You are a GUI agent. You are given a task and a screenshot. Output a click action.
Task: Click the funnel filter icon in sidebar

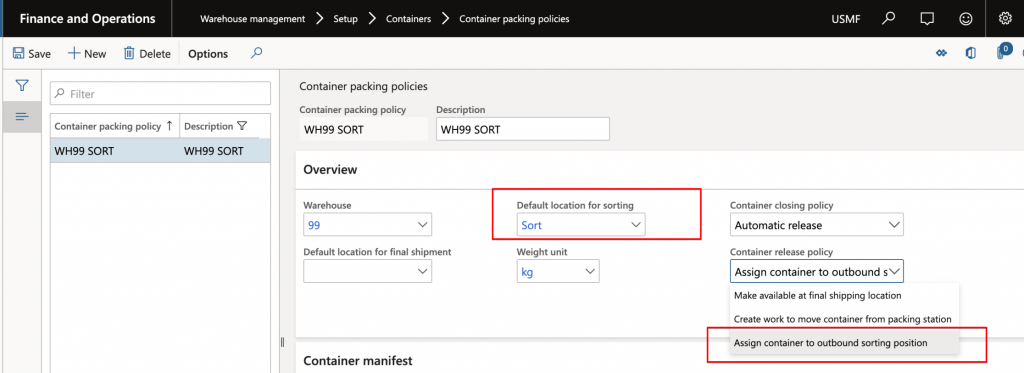[x=22, y=86]
